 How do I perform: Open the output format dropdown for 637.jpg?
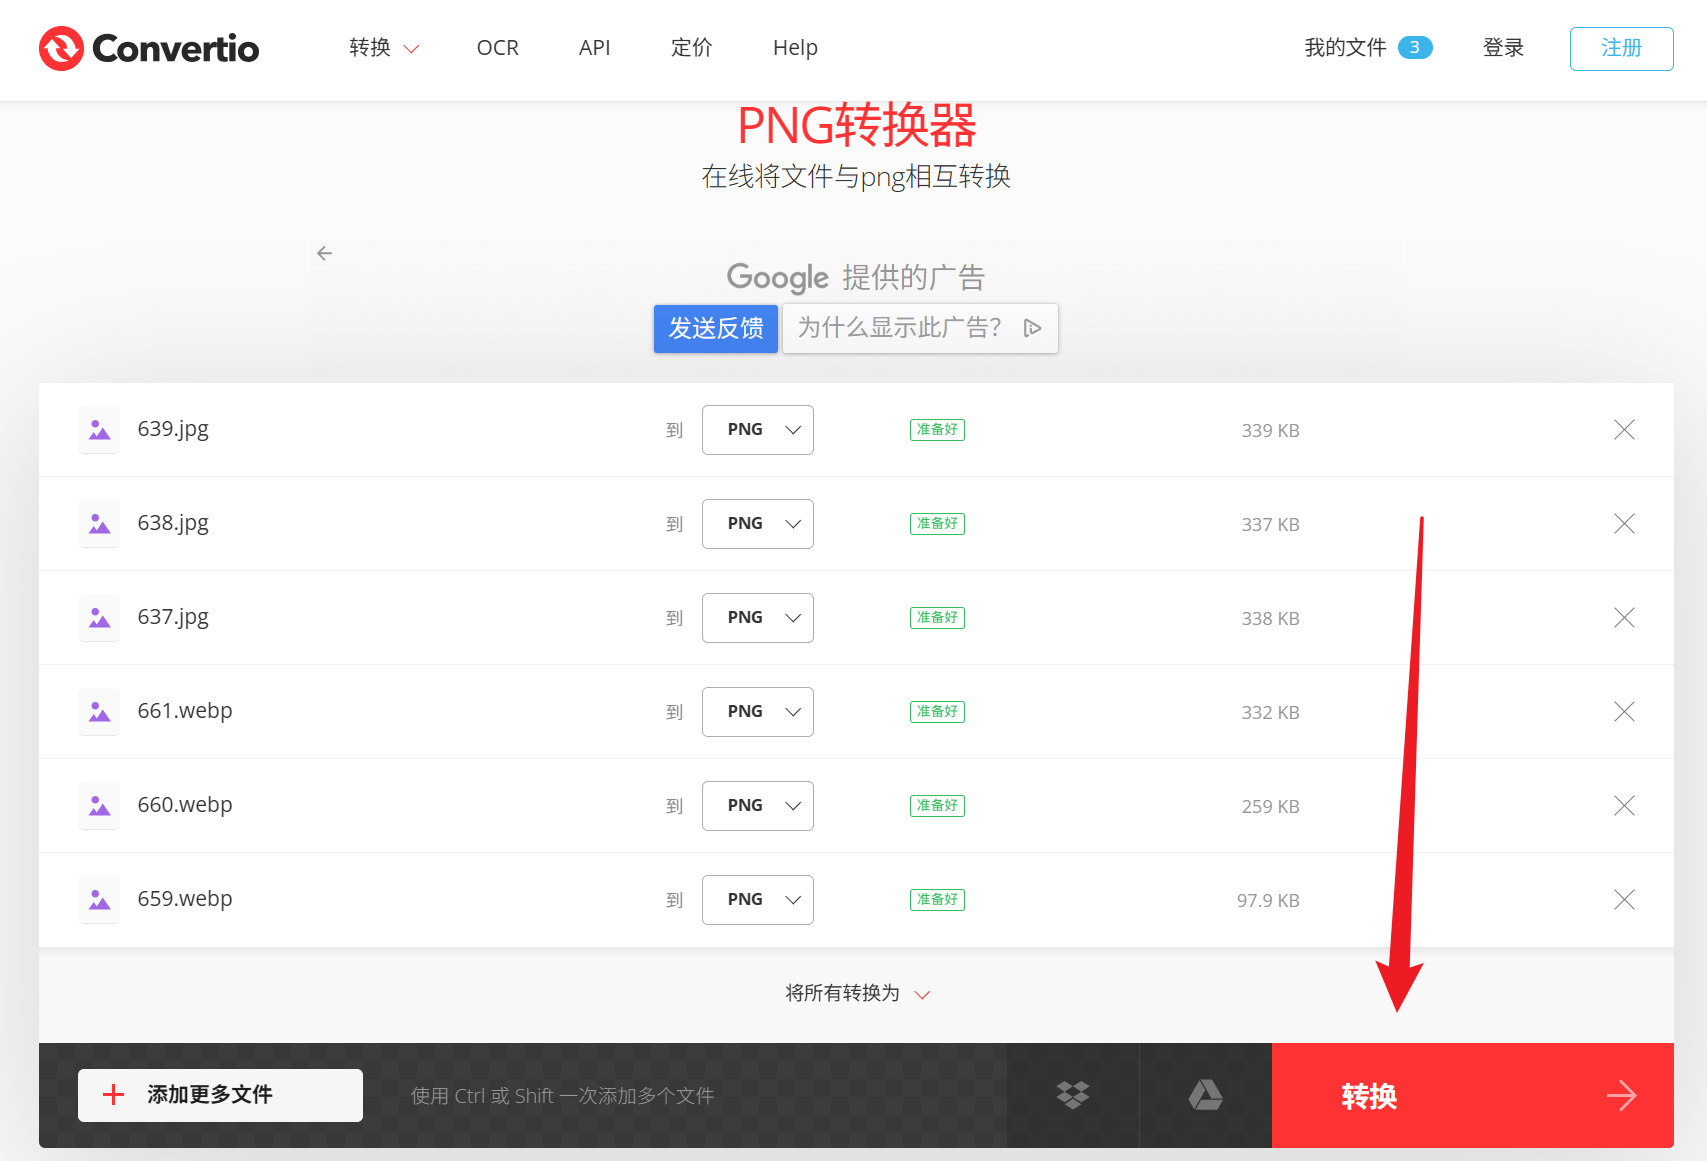(757, 617)
